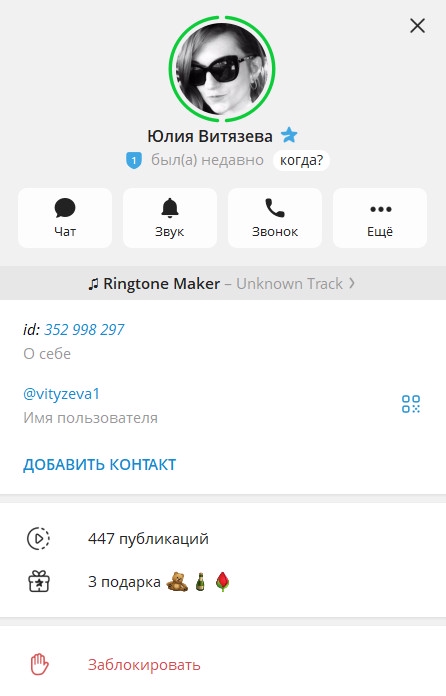Viewport: 446px width, 696px height.
Task: Open the gifts box icon
Action: (x=39, y=581)
